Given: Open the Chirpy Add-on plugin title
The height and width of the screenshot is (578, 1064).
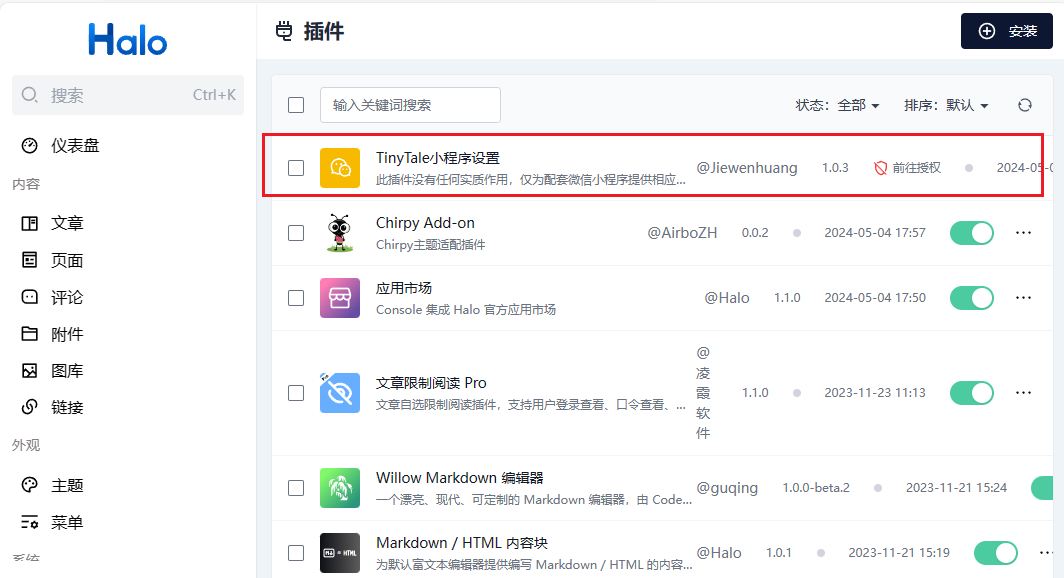Looking at the screenshot, I should [x=425, y=223].
